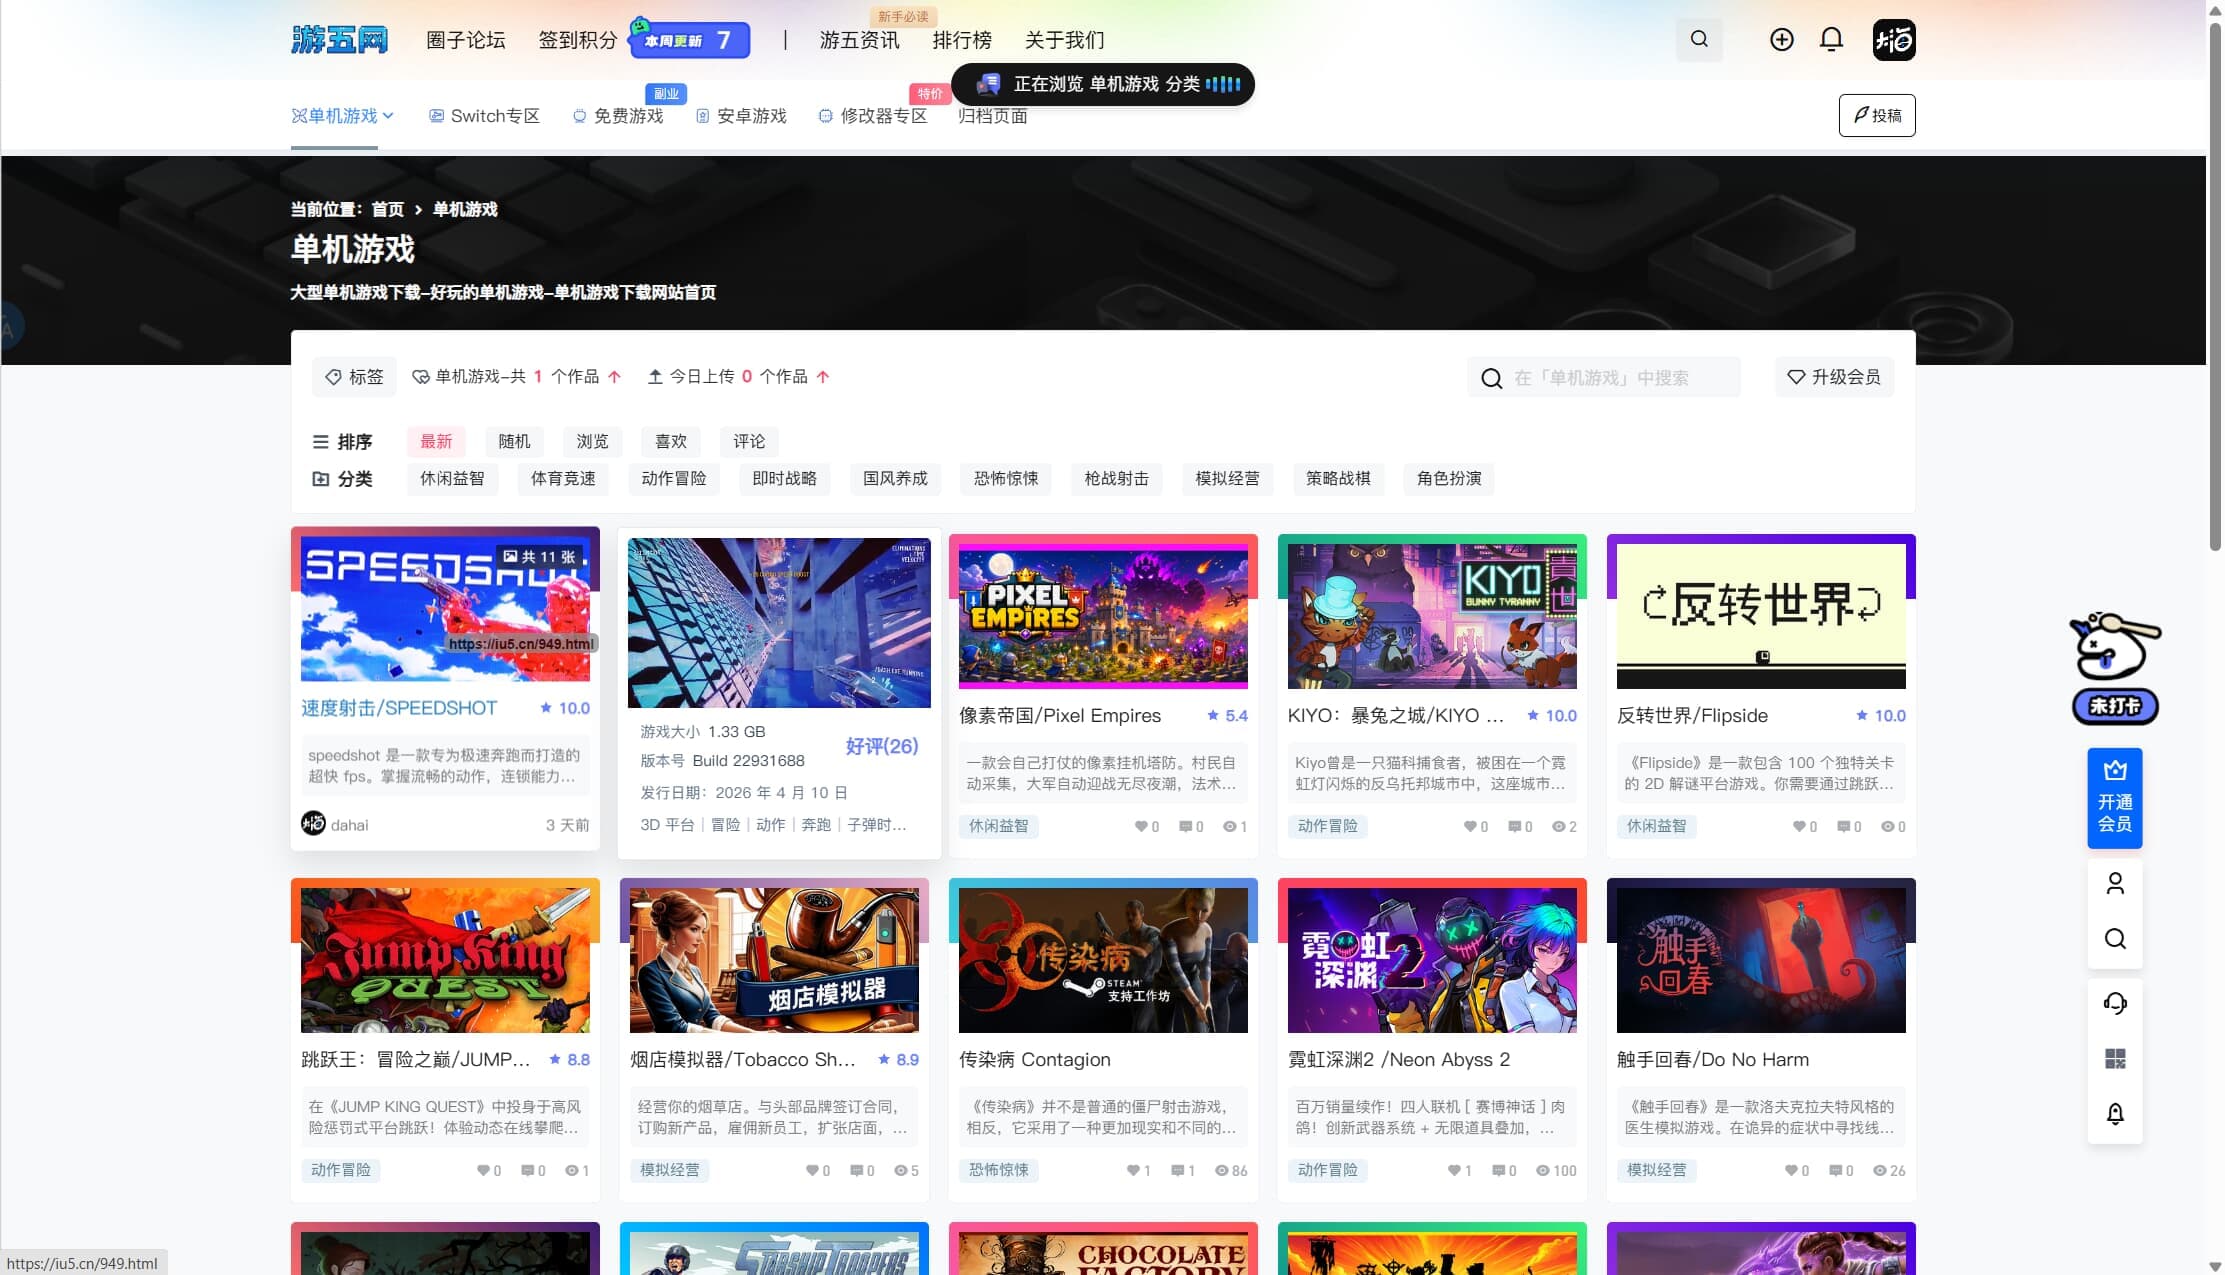Click the 未打卡 check-in mascot
Image resolution: width=2225 pixels, height=1275 pixels.
2115,667
